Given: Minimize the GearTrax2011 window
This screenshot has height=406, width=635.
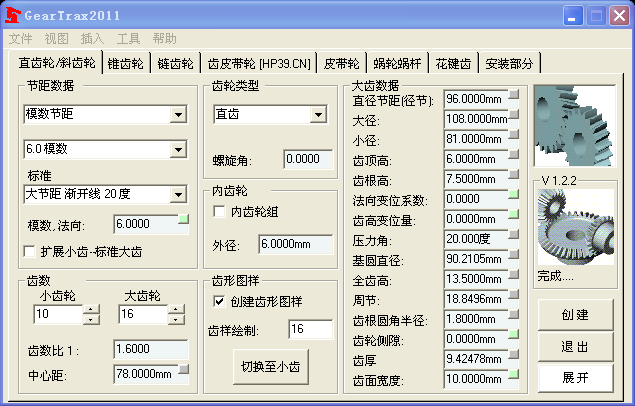Looking at the screenshot, I should [x=572, y=16].
